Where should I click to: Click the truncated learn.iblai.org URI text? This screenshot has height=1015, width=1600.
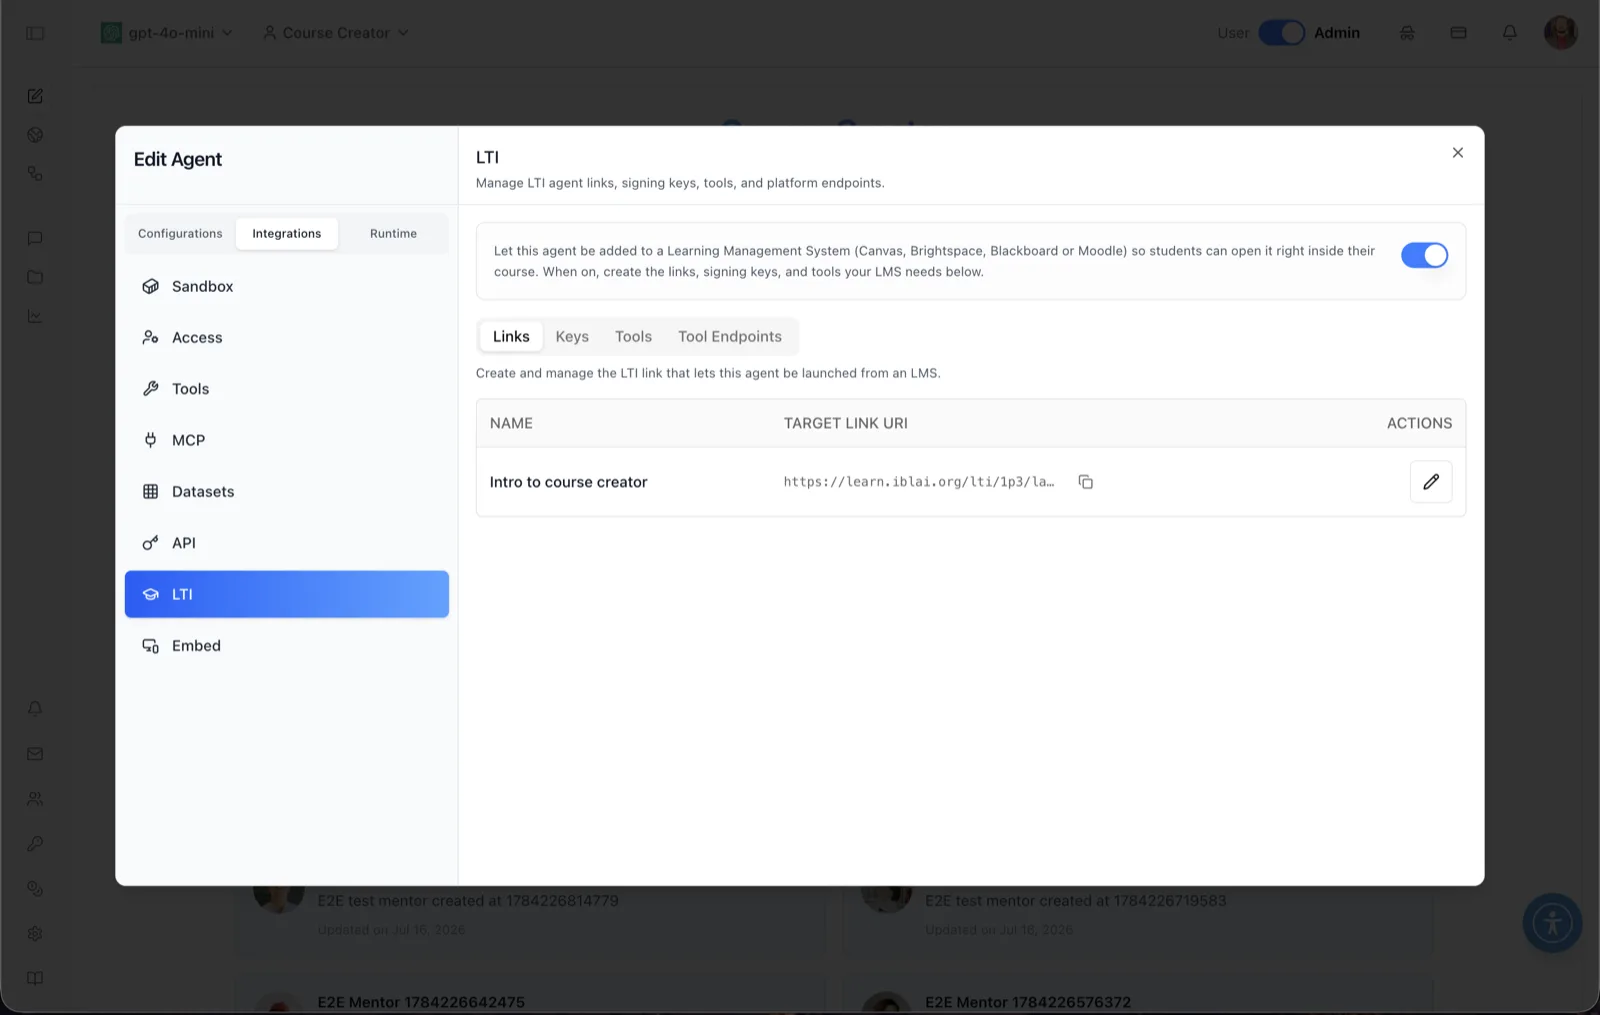(918, 482)
